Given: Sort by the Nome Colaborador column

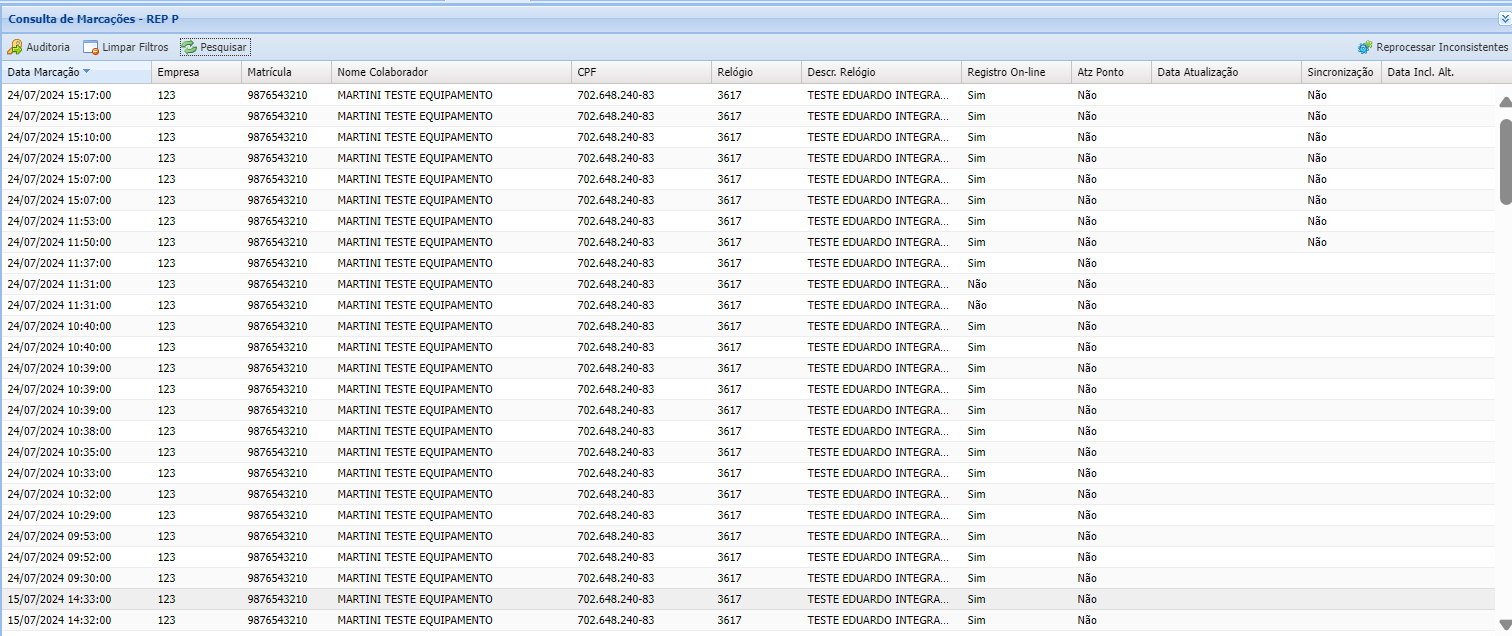Looking at the screenshot, I should (x=451, y=72).
